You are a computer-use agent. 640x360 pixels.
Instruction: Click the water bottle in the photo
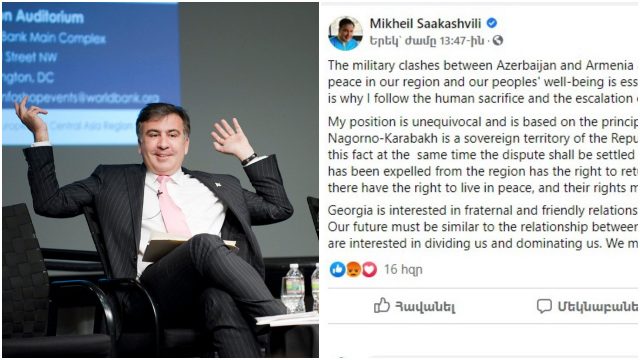click(x=293, y=288)
